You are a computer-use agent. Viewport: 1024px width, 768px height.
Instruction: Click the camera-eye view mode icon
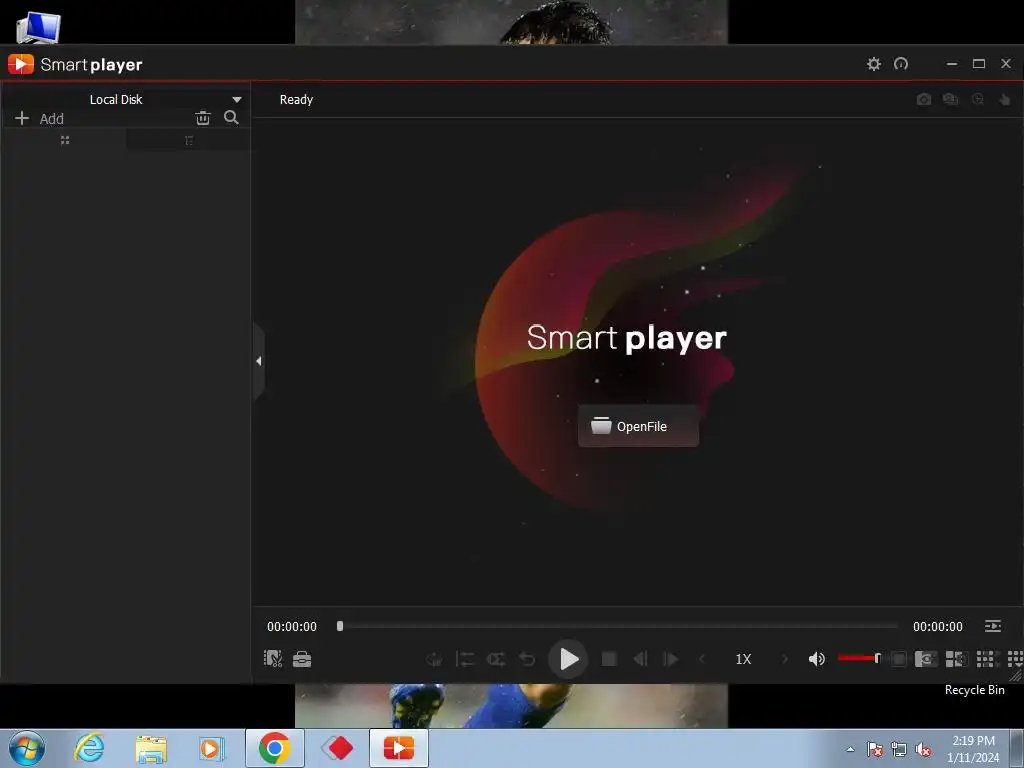point(925,659)
